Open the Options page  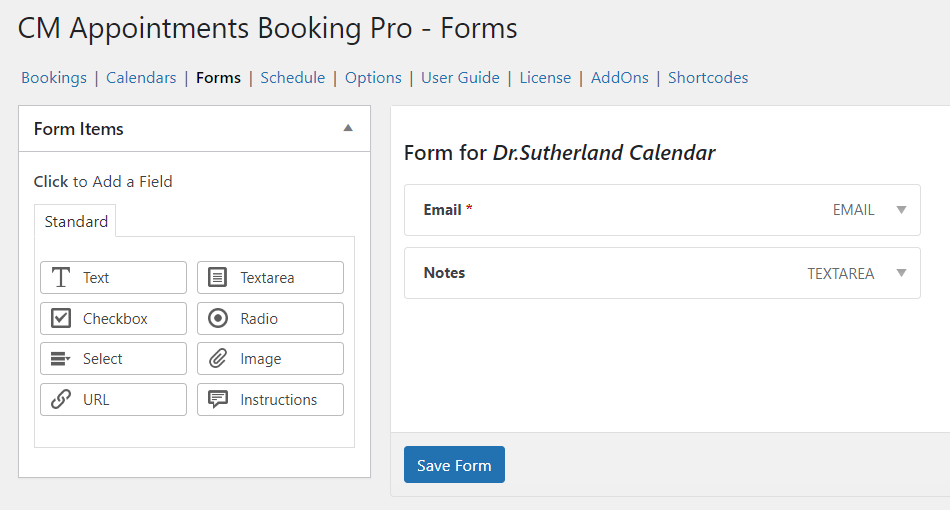[x=373, y=78]
